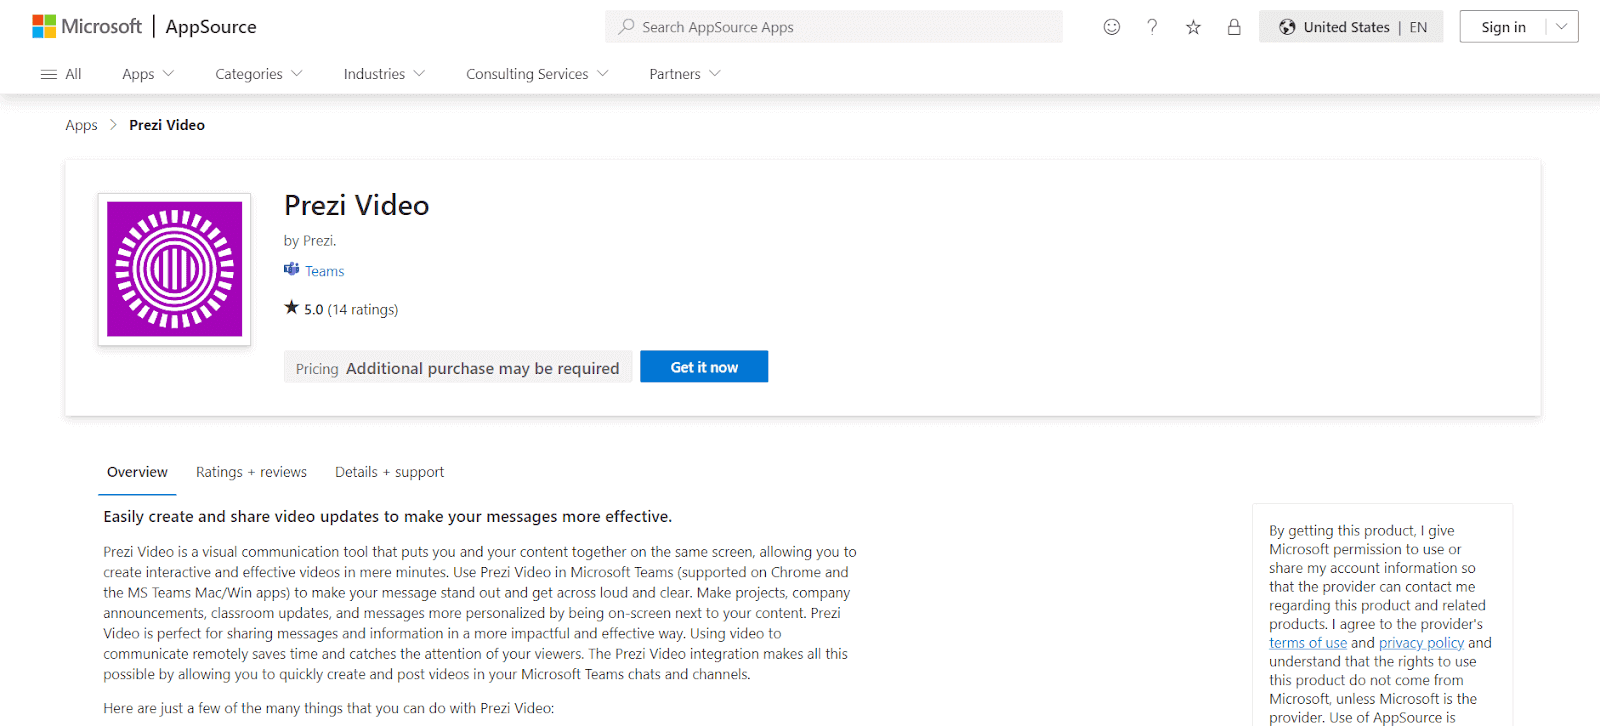Viewport: 1600px width, 726px height.
Task: Open favorites star icon in header
Action: pos(1193,27)
